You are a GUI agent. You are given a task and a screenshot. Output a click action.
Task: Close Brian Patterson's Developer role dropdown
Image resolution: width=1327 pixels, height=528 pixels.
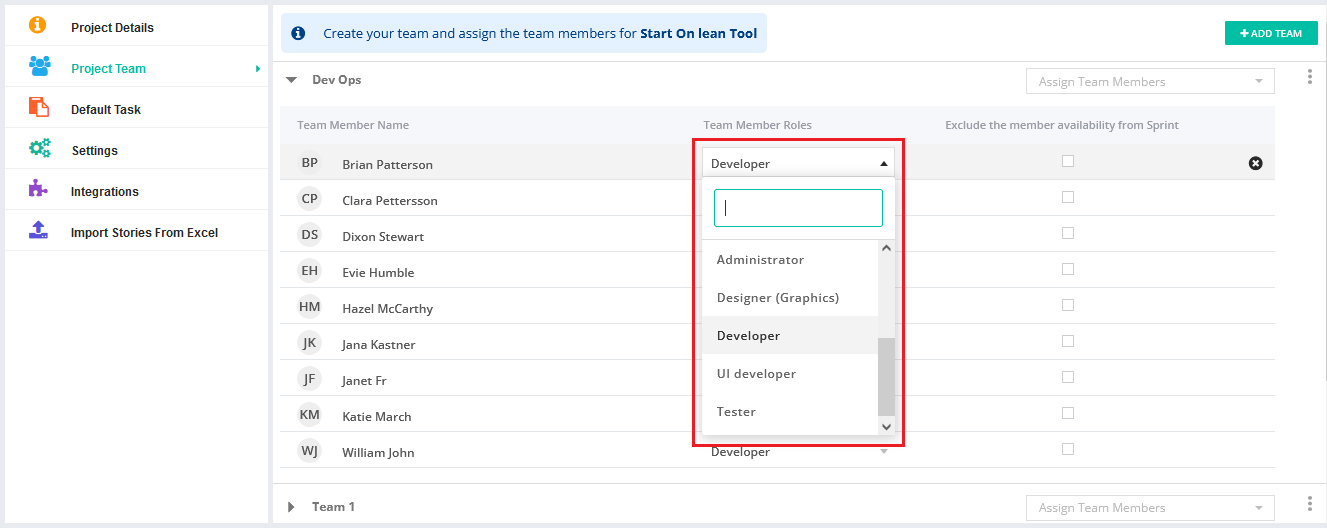(x=798, y=163)
